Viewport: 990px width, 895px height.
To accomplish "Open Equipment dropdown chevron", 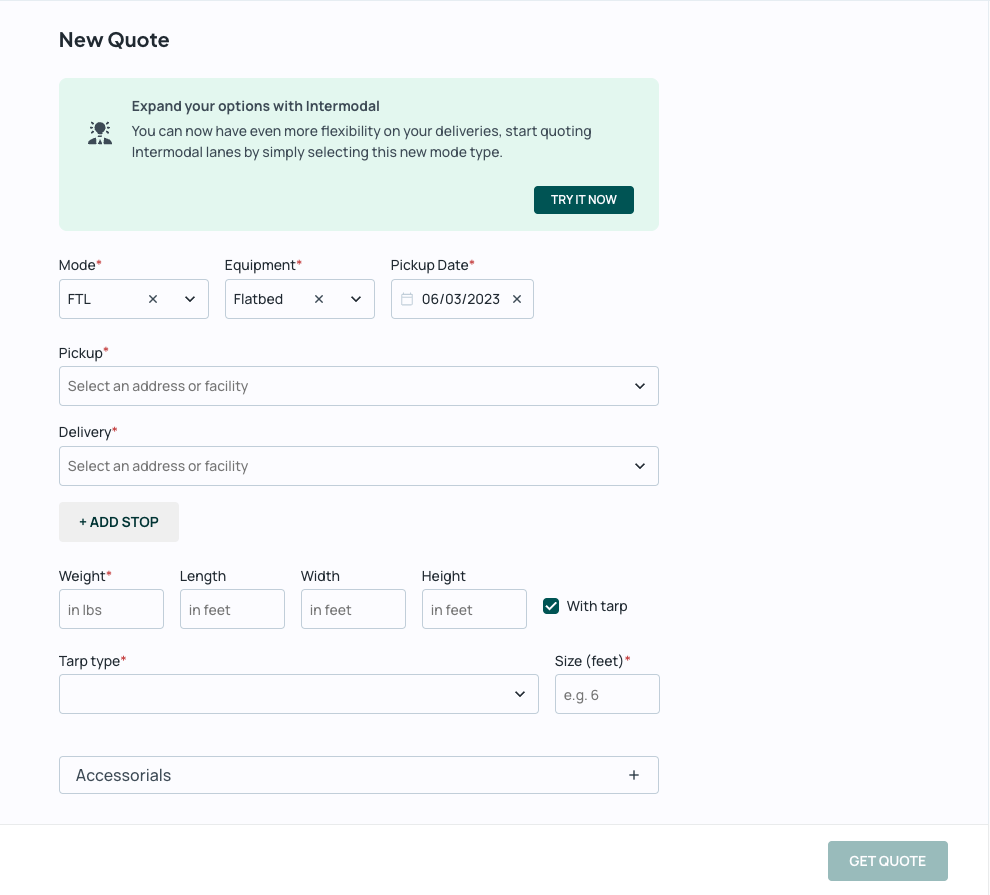I will point(356,299).
